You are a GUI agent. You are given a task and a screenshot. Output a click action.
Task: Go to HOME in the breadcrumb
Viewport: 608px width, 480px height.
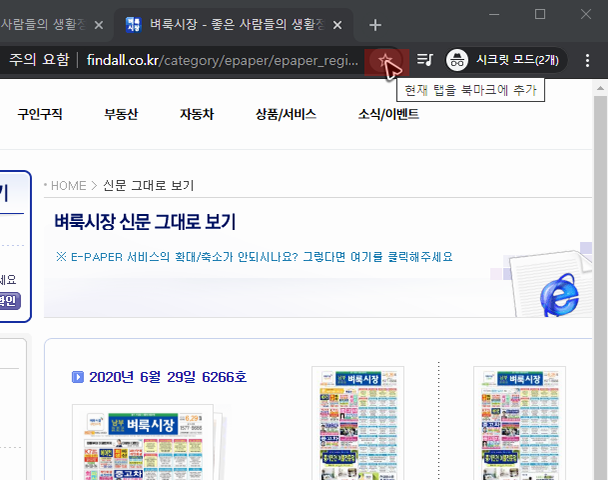click(69, 185)
